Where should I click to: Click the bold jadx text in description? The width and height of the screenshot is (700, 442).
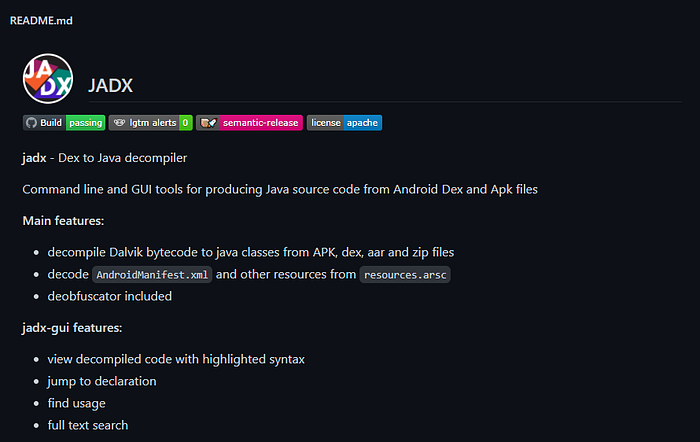point(34,158)
